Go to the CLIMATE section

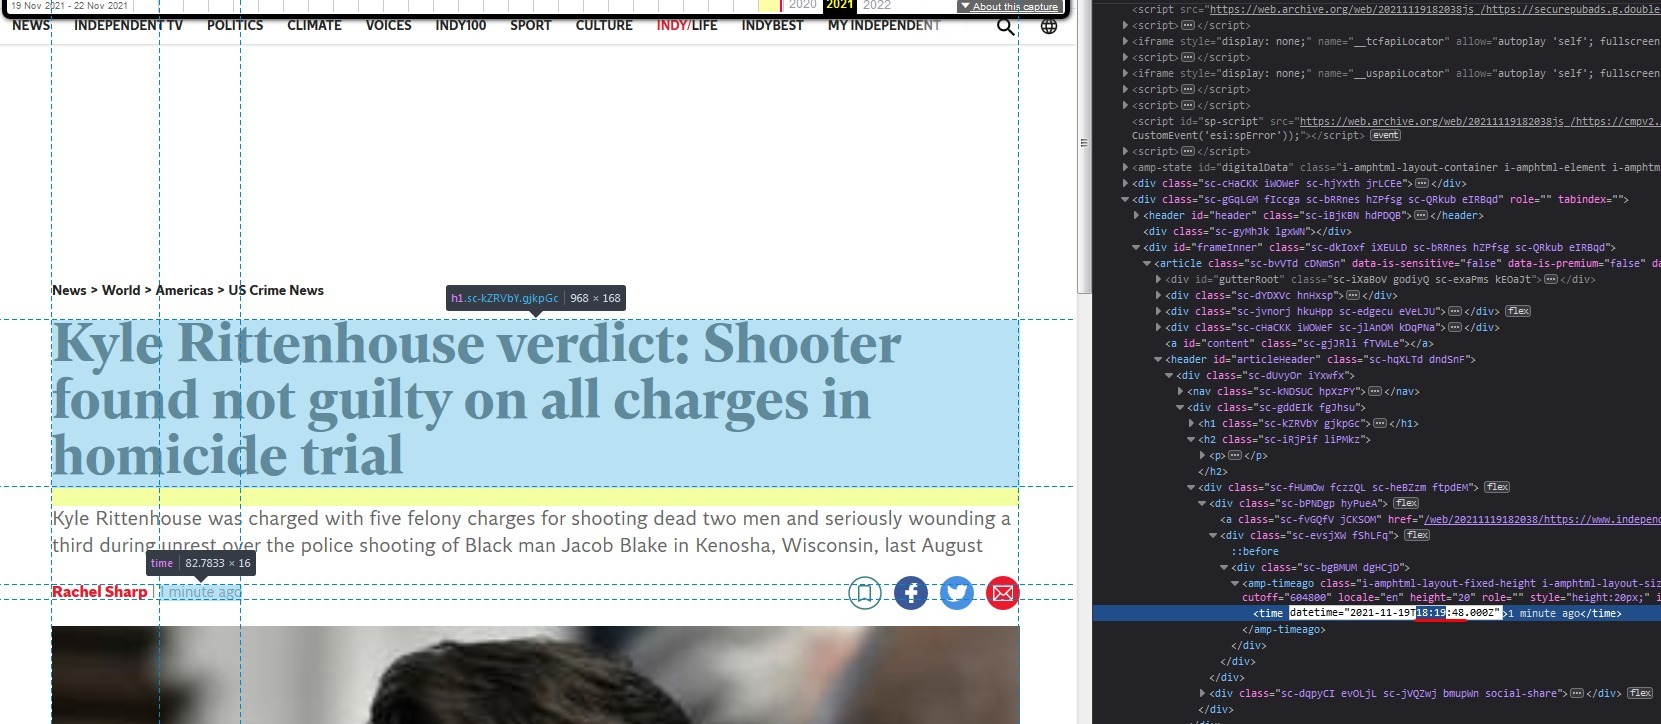coord(314,25)
